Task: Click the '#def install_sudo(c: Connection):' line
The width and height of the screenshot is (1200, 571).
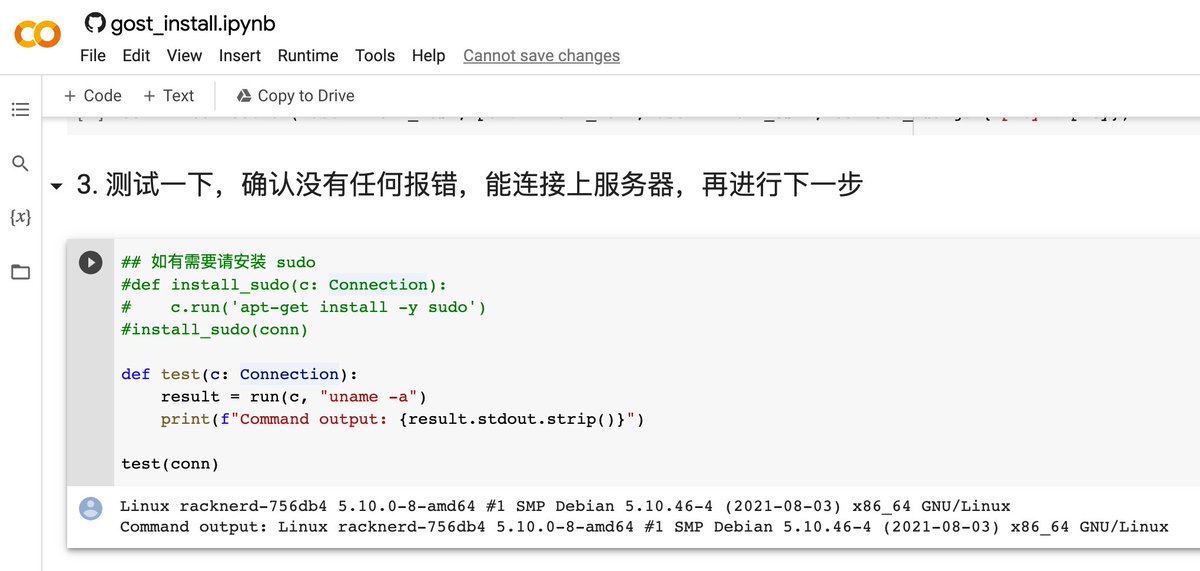Action: pos(284,285)
